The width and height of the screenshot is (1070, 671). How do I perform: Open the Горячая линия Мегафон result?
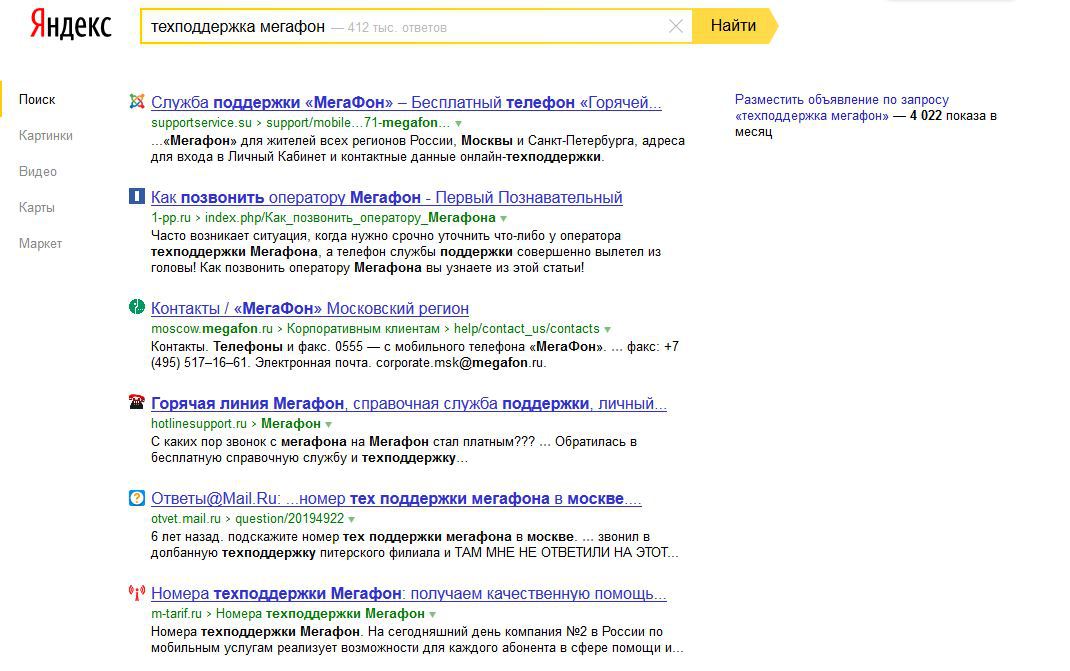(x=409, y=403)
